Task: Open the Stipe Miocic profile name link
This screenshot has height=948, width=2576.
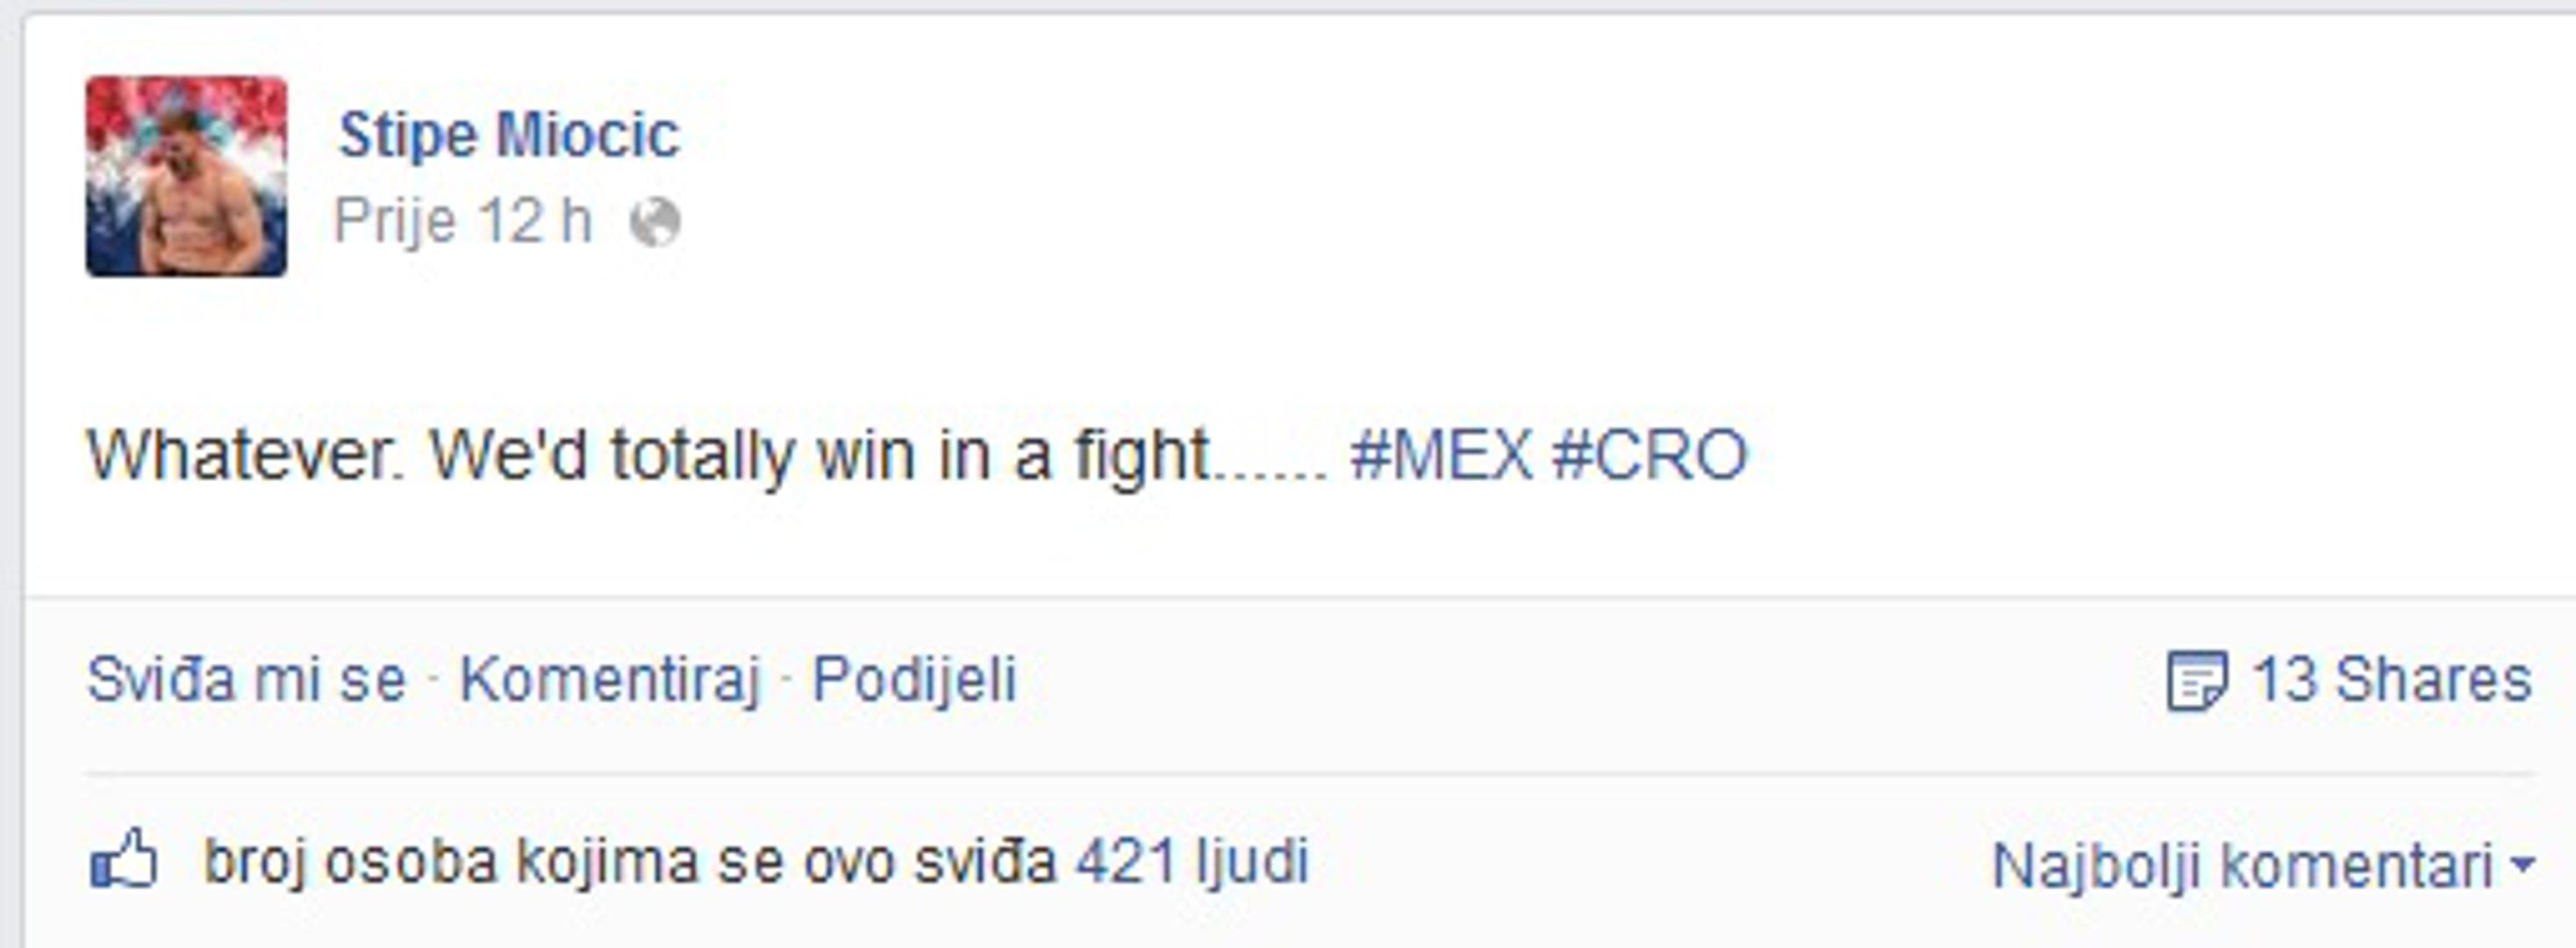Action: pyautogui.click(x=509, y=135)
